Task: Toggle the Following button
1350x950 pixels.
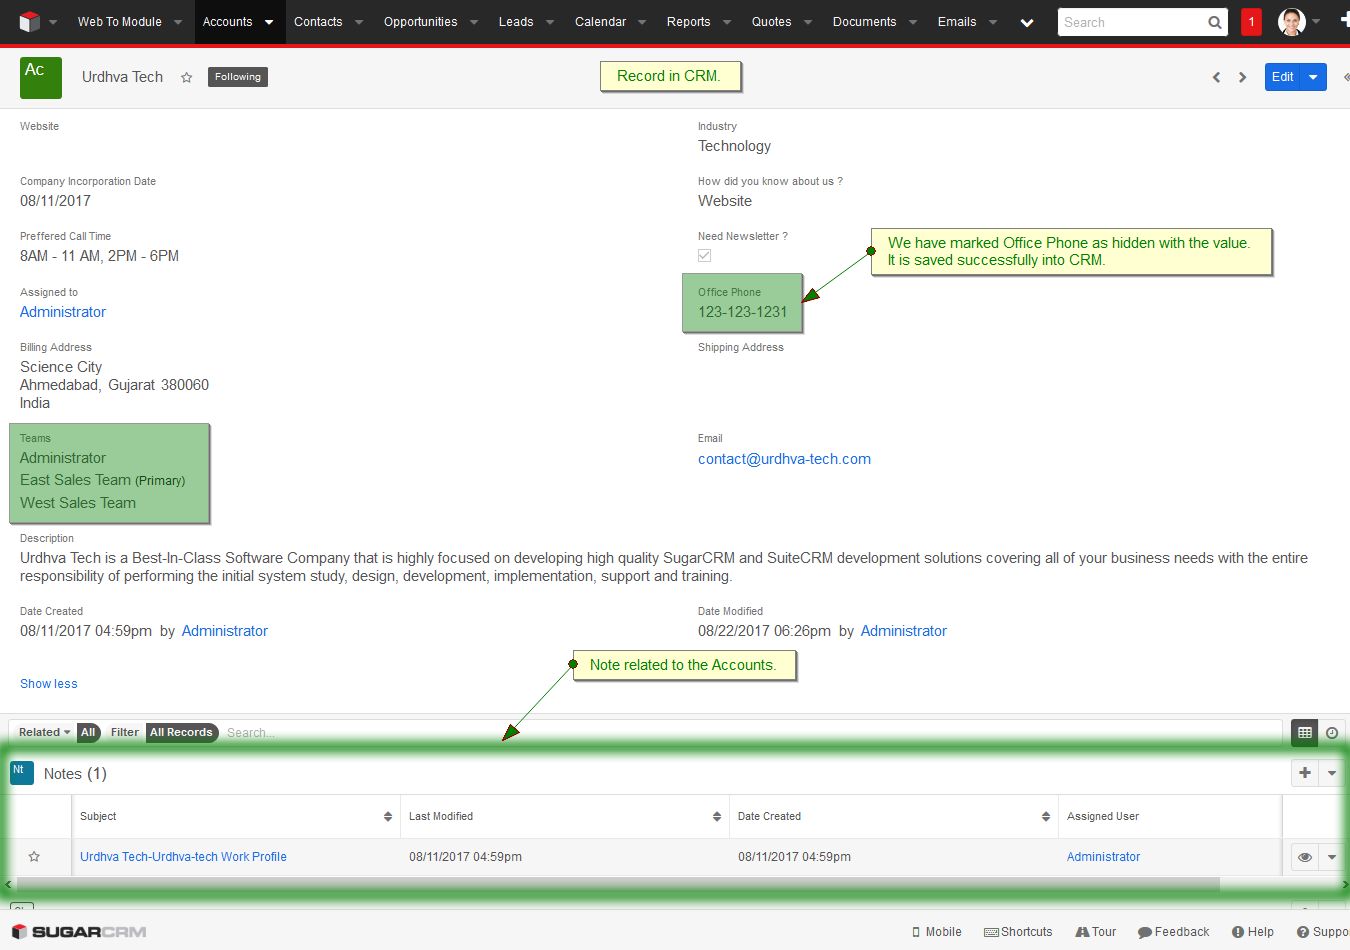Action: (238, 77)
